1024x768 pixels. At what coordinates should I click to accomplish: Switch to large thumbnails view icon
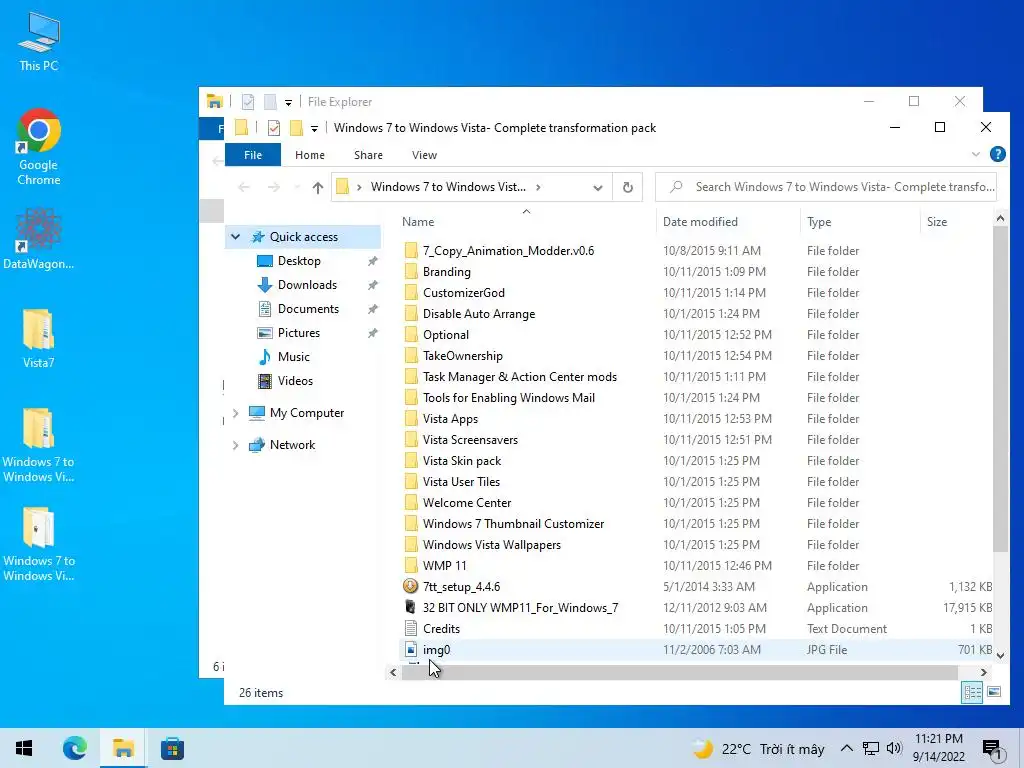(x=994, y=692)
